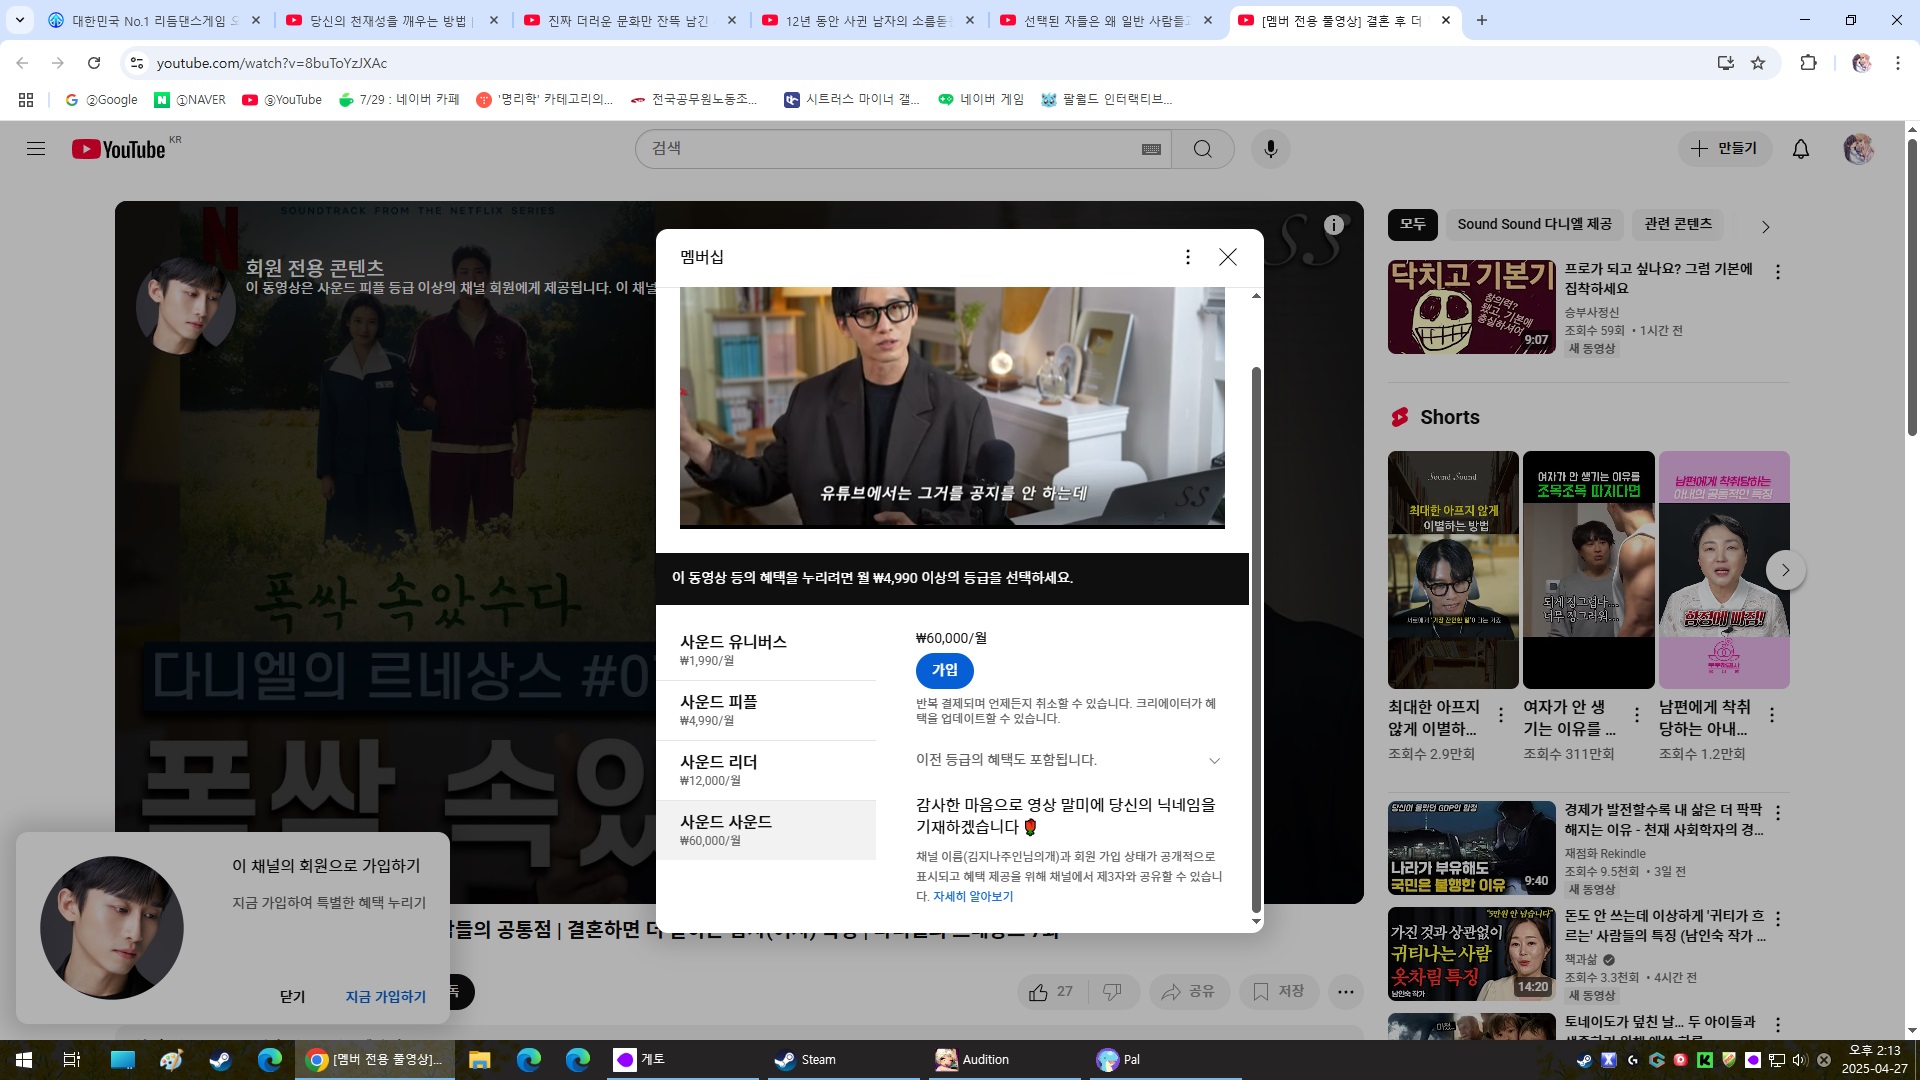Image resolution: width=1920 pixels, height=1080 pixels.
Task: Click the voice search microphone icon
Action: coord(1270,149)
